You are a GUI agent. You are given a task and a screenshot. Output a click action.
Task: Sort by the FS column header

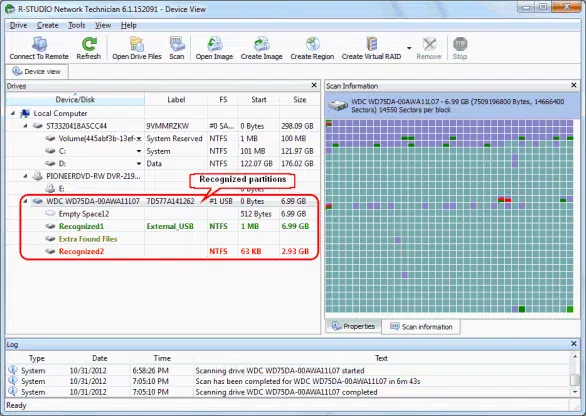coord(223,99)
